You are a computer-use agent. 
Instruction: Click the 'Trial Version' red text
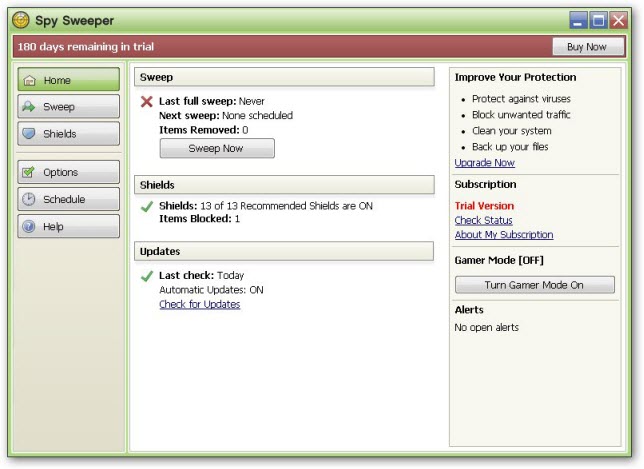click(x=484, y=206)
